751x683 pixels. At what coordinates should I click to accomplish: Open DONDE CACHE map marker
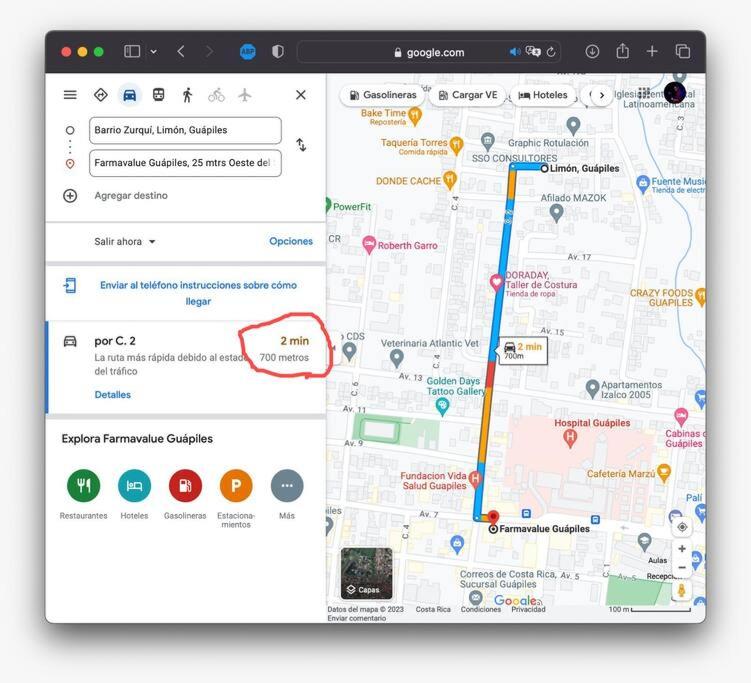click(x=449, y=181)
